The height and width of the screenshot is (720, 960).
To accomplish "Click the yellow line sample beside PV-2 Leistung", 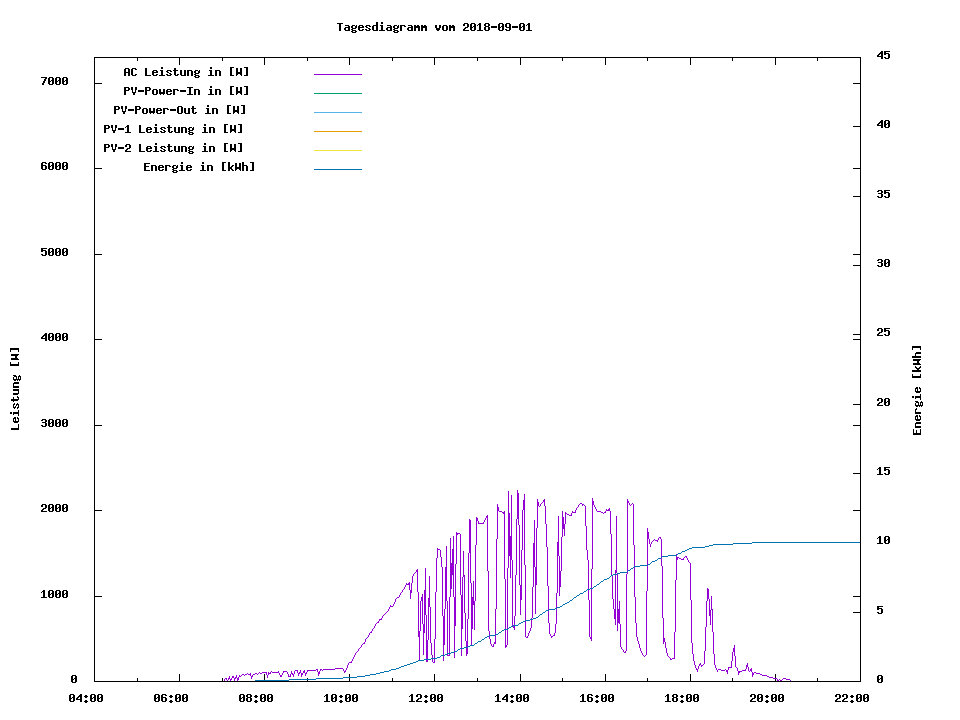I will (x=337, y=150).
